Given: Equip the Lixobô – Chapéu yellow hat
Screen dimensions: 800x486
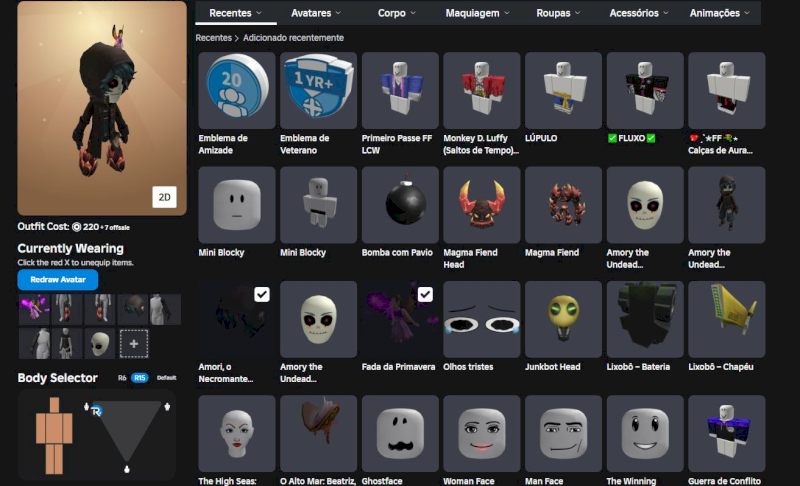Looking at the screenshot, I should (x=727, y=319).
